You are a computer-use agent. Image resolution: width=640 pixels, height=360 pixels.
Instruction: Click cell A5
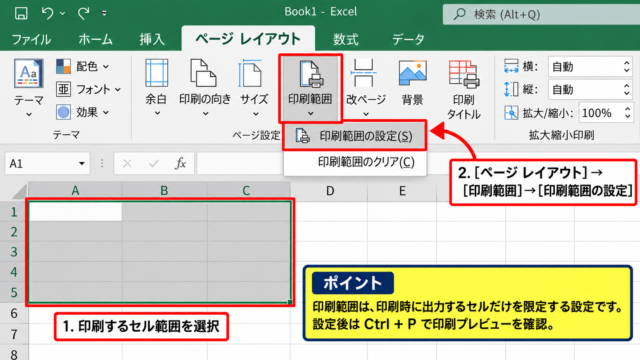coord(76,292)
